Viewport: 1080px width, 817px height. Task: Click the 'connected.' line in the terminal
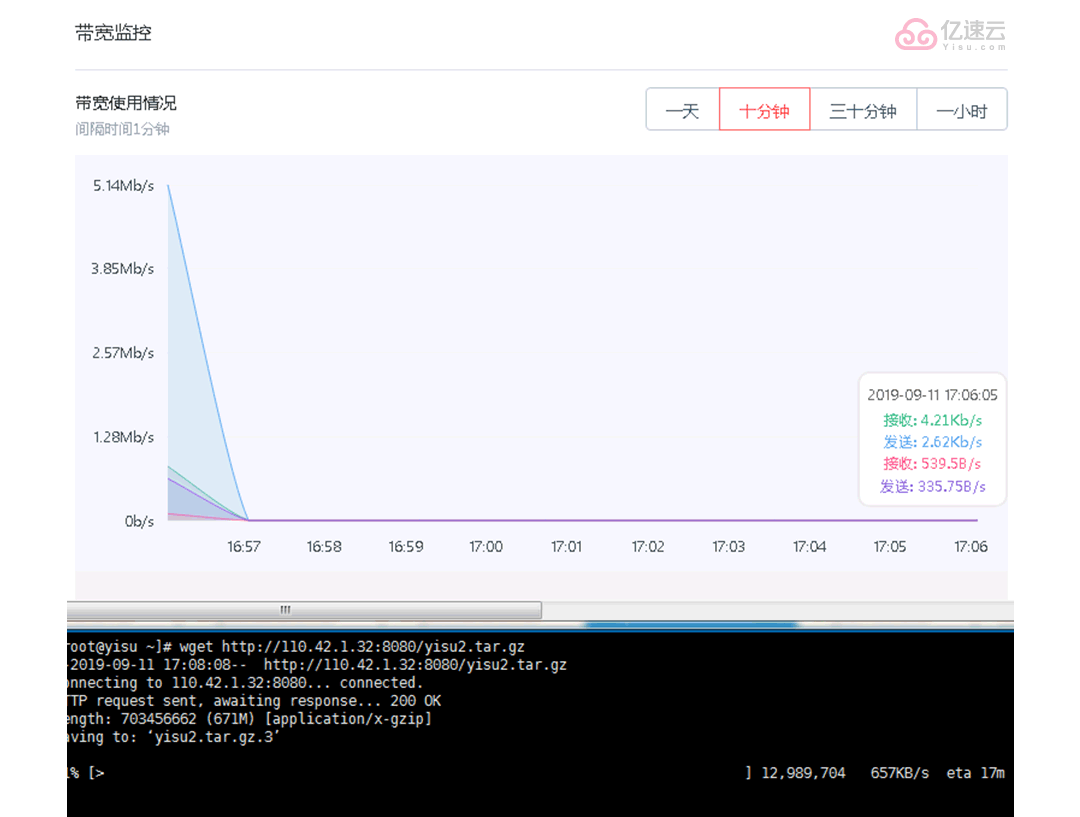click(x=245, y=683)
